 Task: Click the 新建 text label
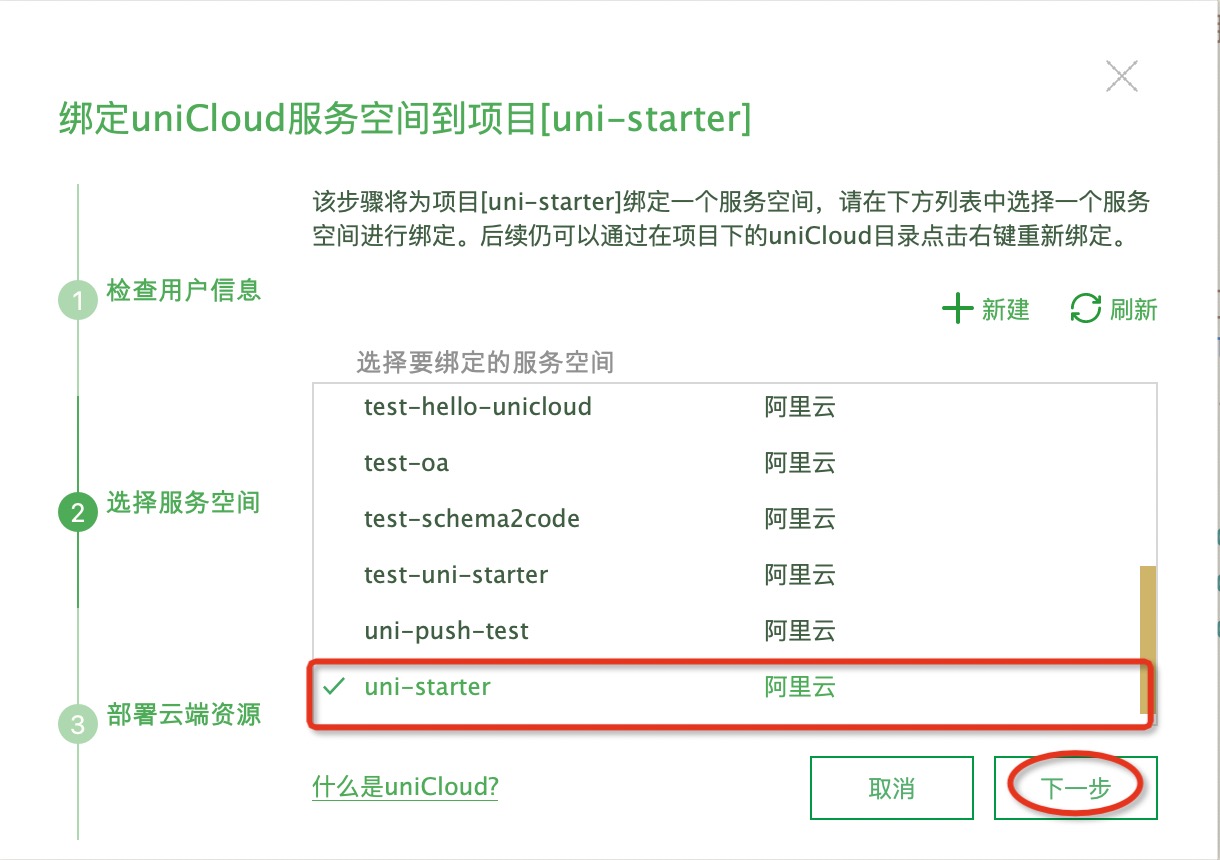click(x=1005, y=309)
